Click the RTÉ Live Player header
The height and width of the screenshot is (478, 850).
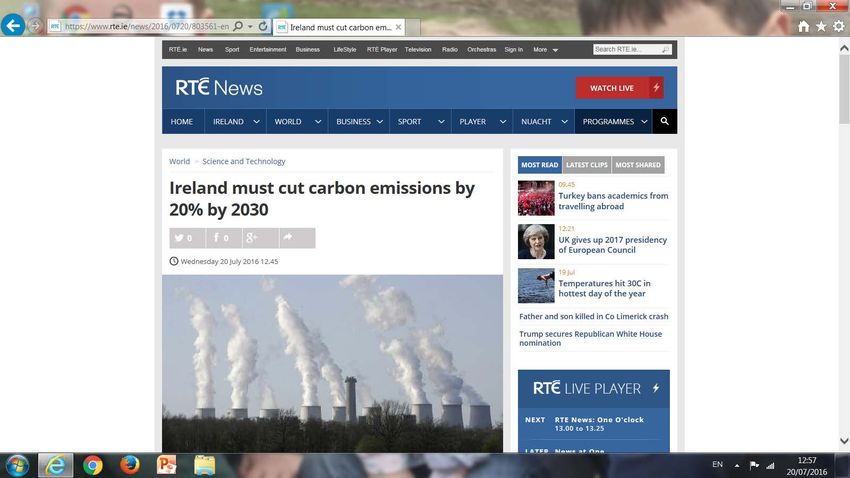pos(594,389)
